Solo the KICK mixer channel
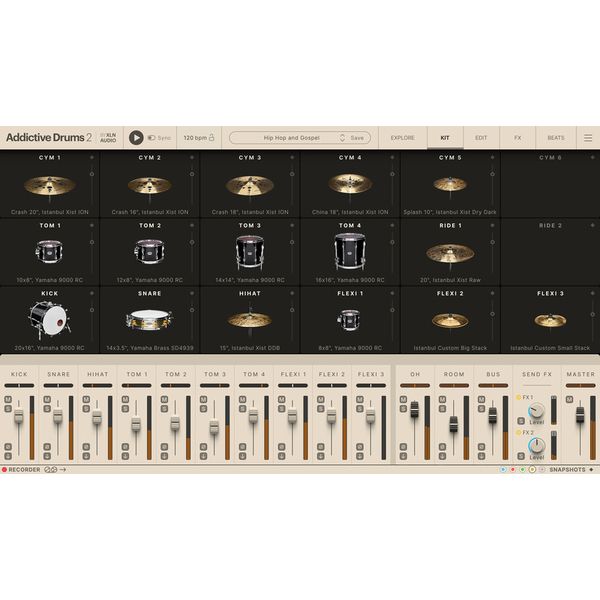This screenshot has height=600, width=600. coord(8,409)
